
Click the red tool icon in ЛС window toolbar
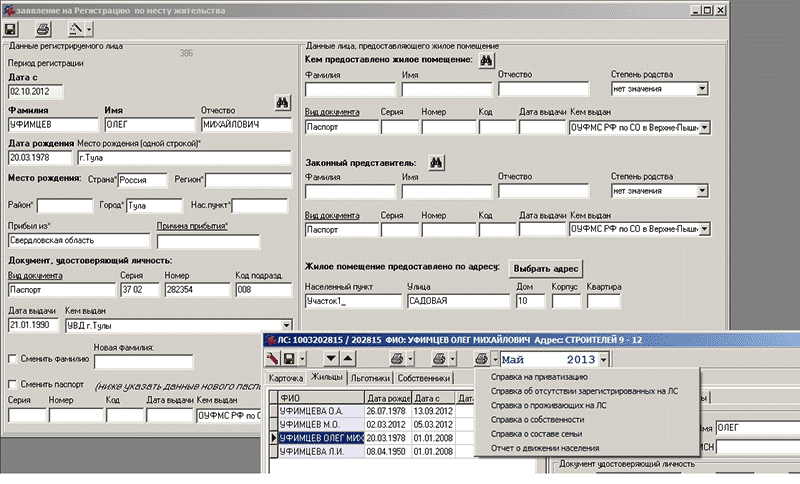(272, 359)
